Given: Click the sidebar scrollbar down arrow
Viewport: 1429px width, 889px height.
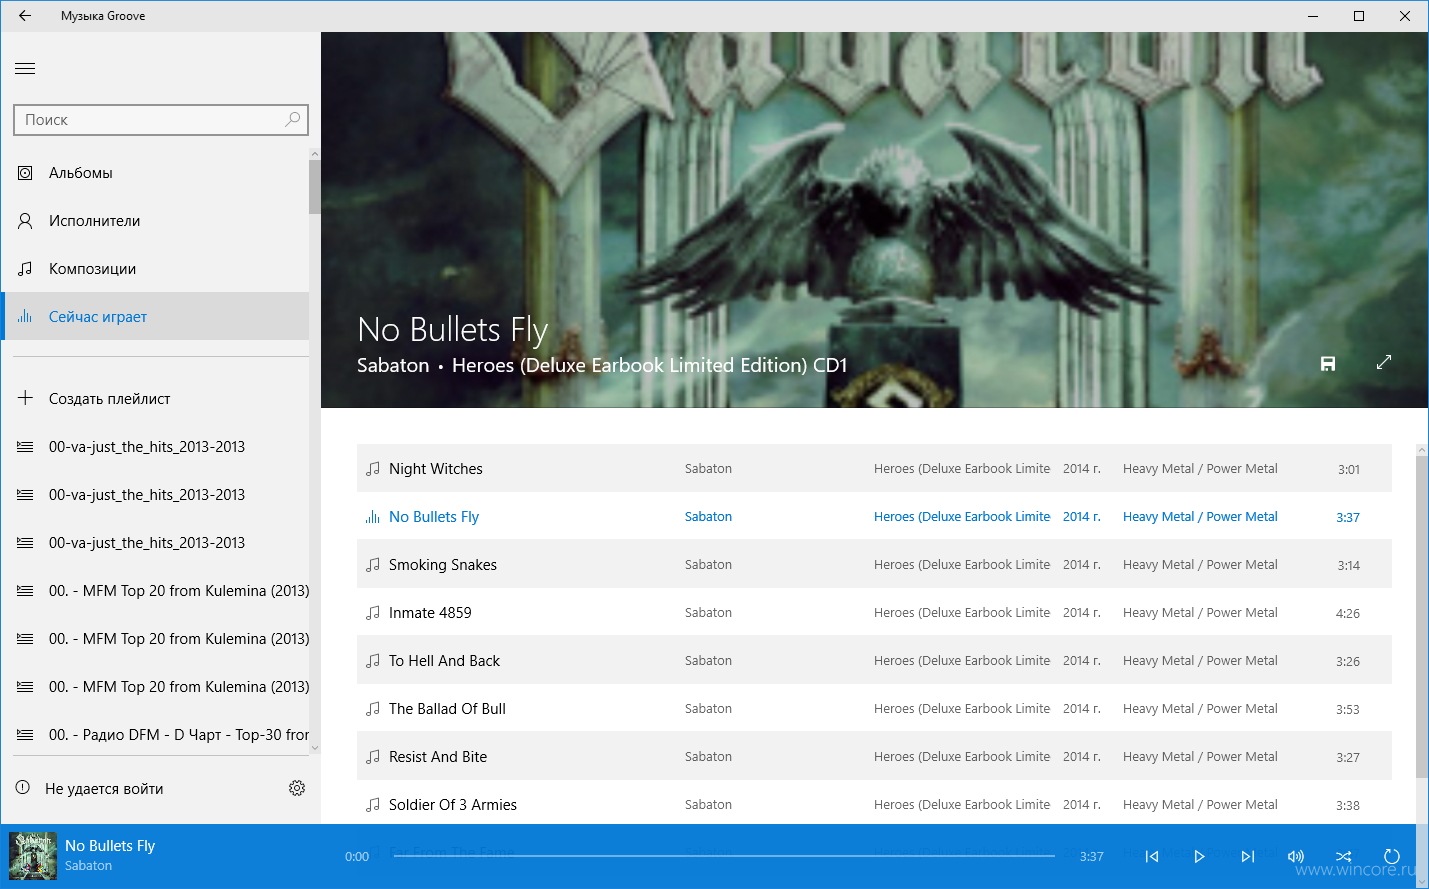Looking at the screenshot, I should pyautogui.click(x=315, y=748).
